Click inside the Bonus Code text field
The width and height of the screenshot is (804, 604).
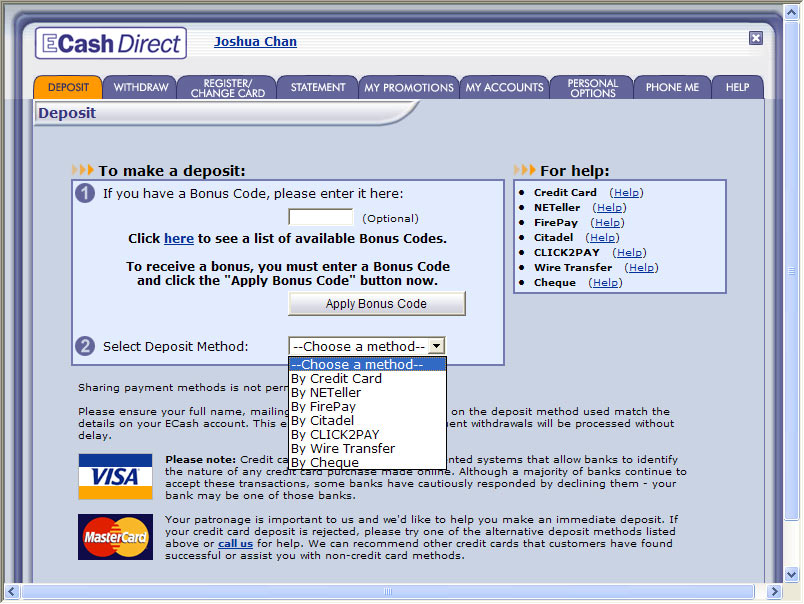pos(320,217)
